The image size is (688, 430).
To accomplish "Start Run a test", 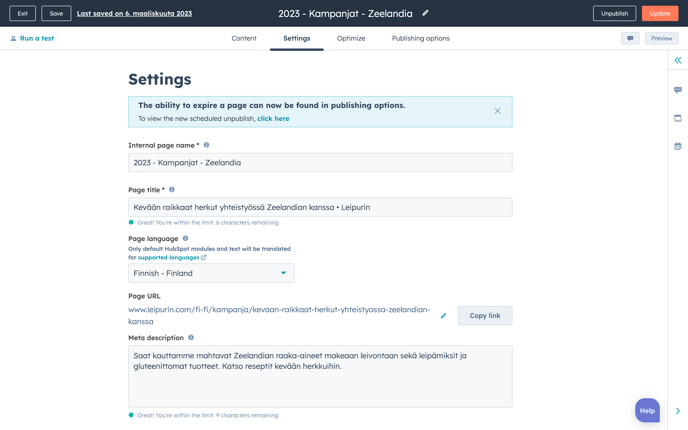I will (37, 39).
